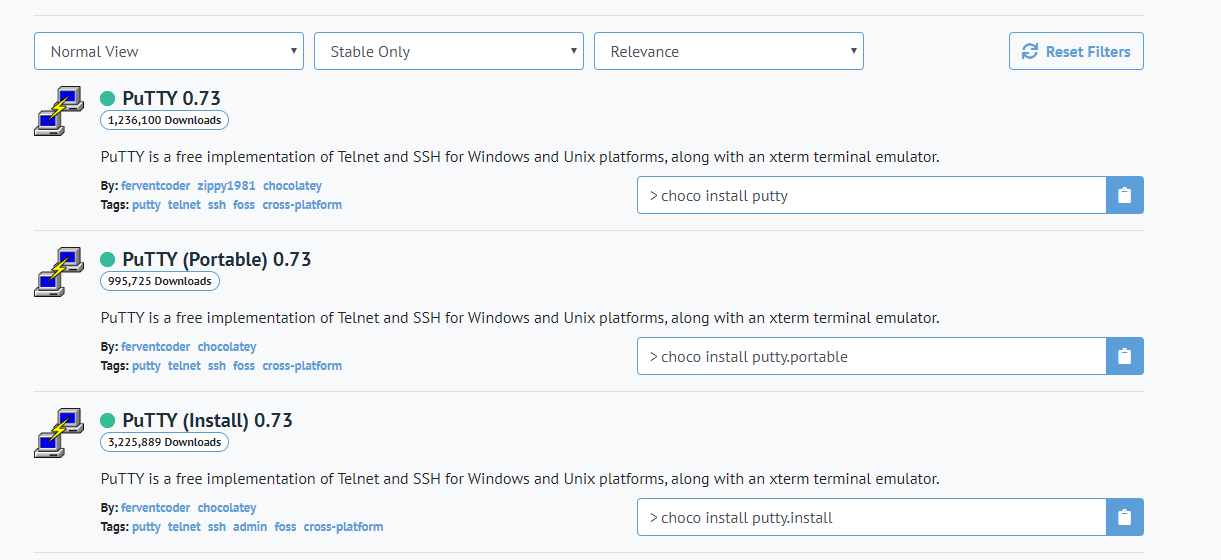Click author zippy1981 under PuTTY 0.73
1221x560 pixels.
(227, 186)
